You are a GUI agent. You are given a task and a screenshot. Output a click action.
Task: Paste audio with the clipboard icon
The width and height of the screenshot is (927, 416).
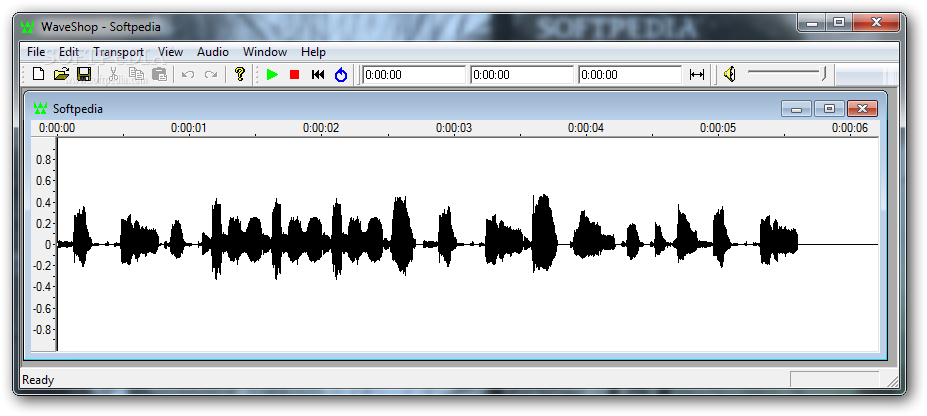coord(159,74)
